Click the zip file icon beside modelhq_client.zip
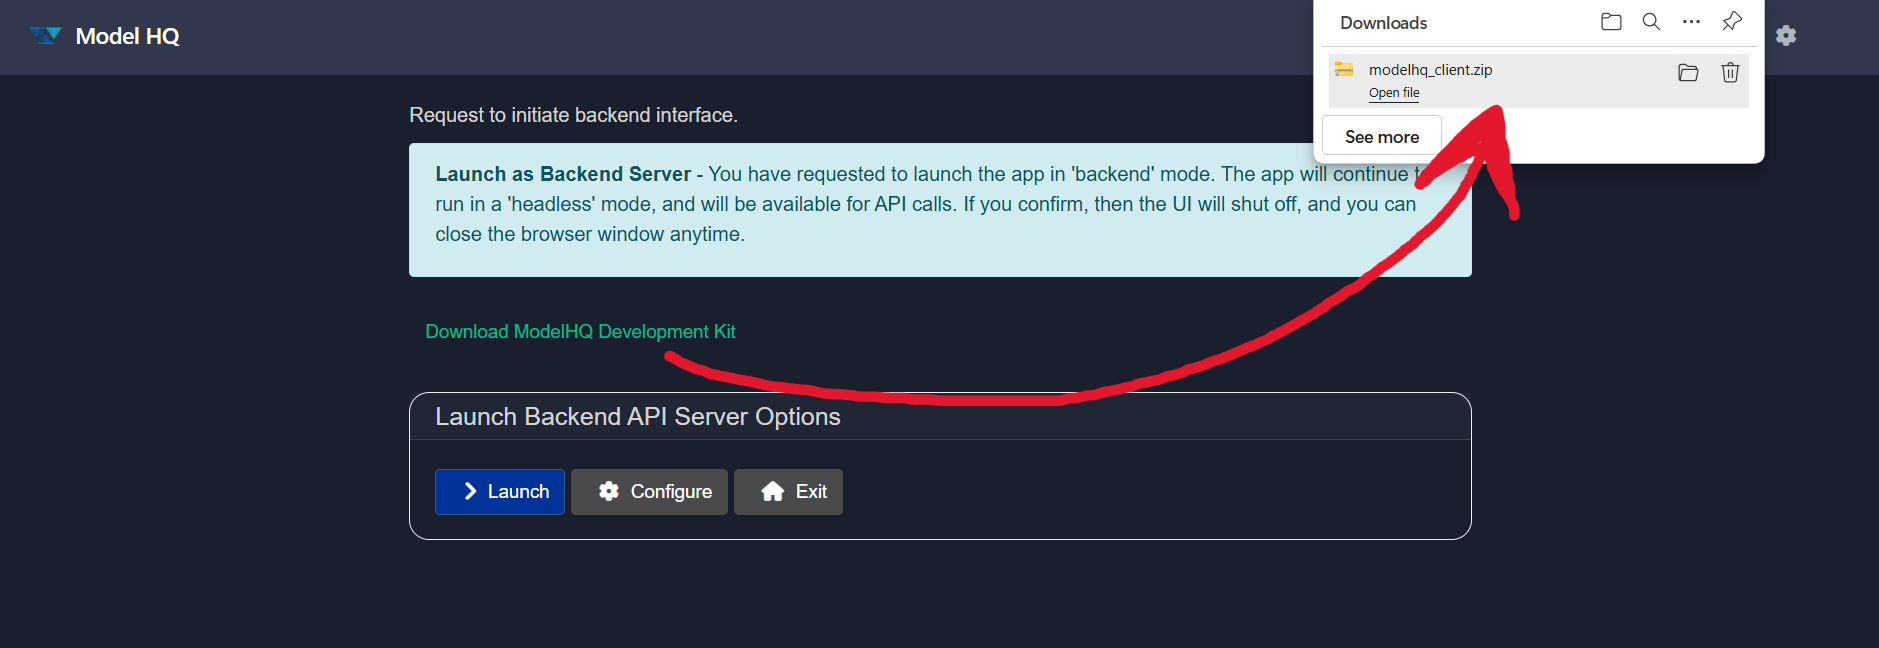 point(1344,69)
